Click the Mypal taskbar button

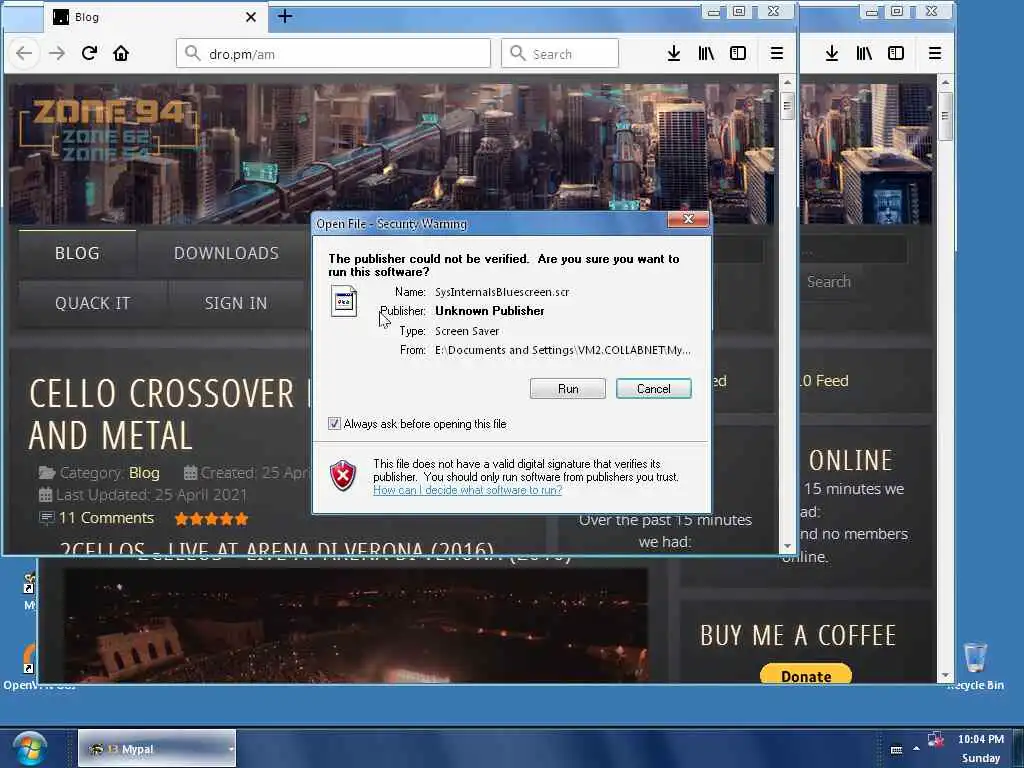tap(157, 748)
